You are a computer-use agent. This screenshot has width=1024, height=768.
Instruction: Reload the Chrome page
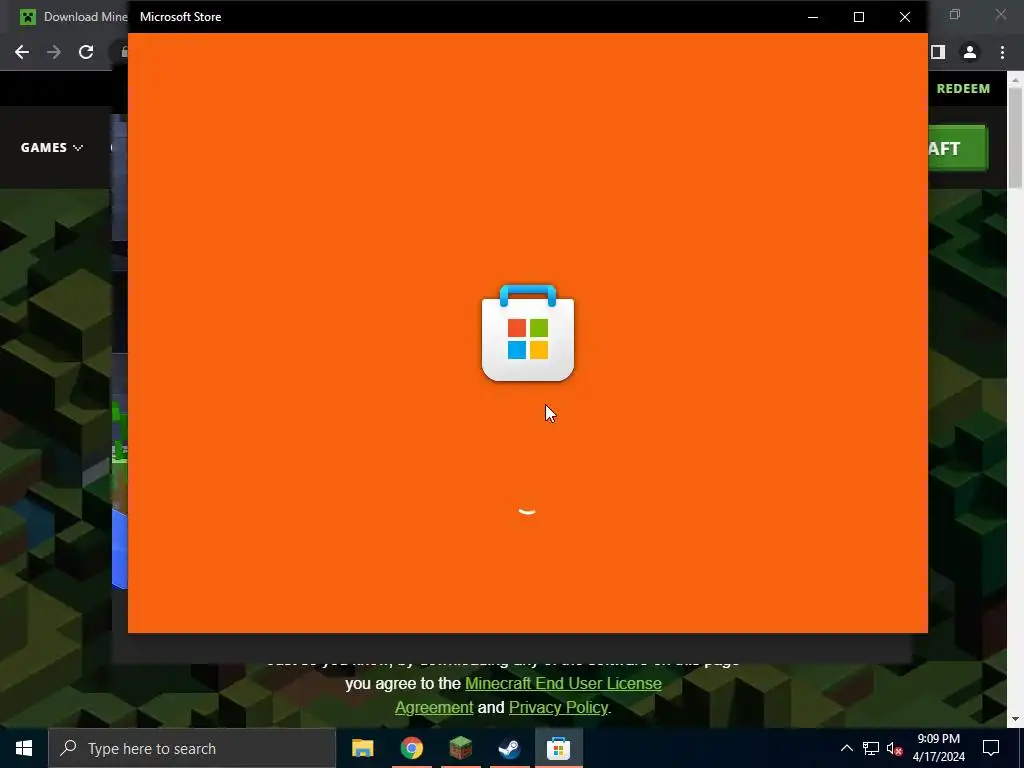pyautogui.click(x=86, y=52)
